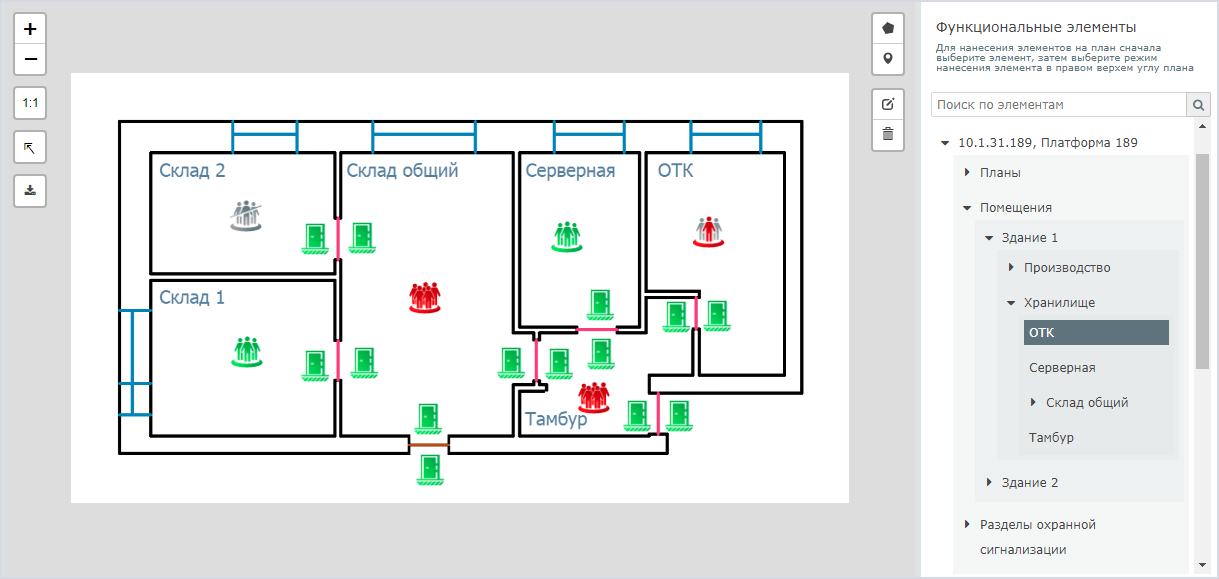Image resolution: width=1219 pixels, height=579 pixels.
Task: Expand the Планы tree node
Action: coord(967,173)
